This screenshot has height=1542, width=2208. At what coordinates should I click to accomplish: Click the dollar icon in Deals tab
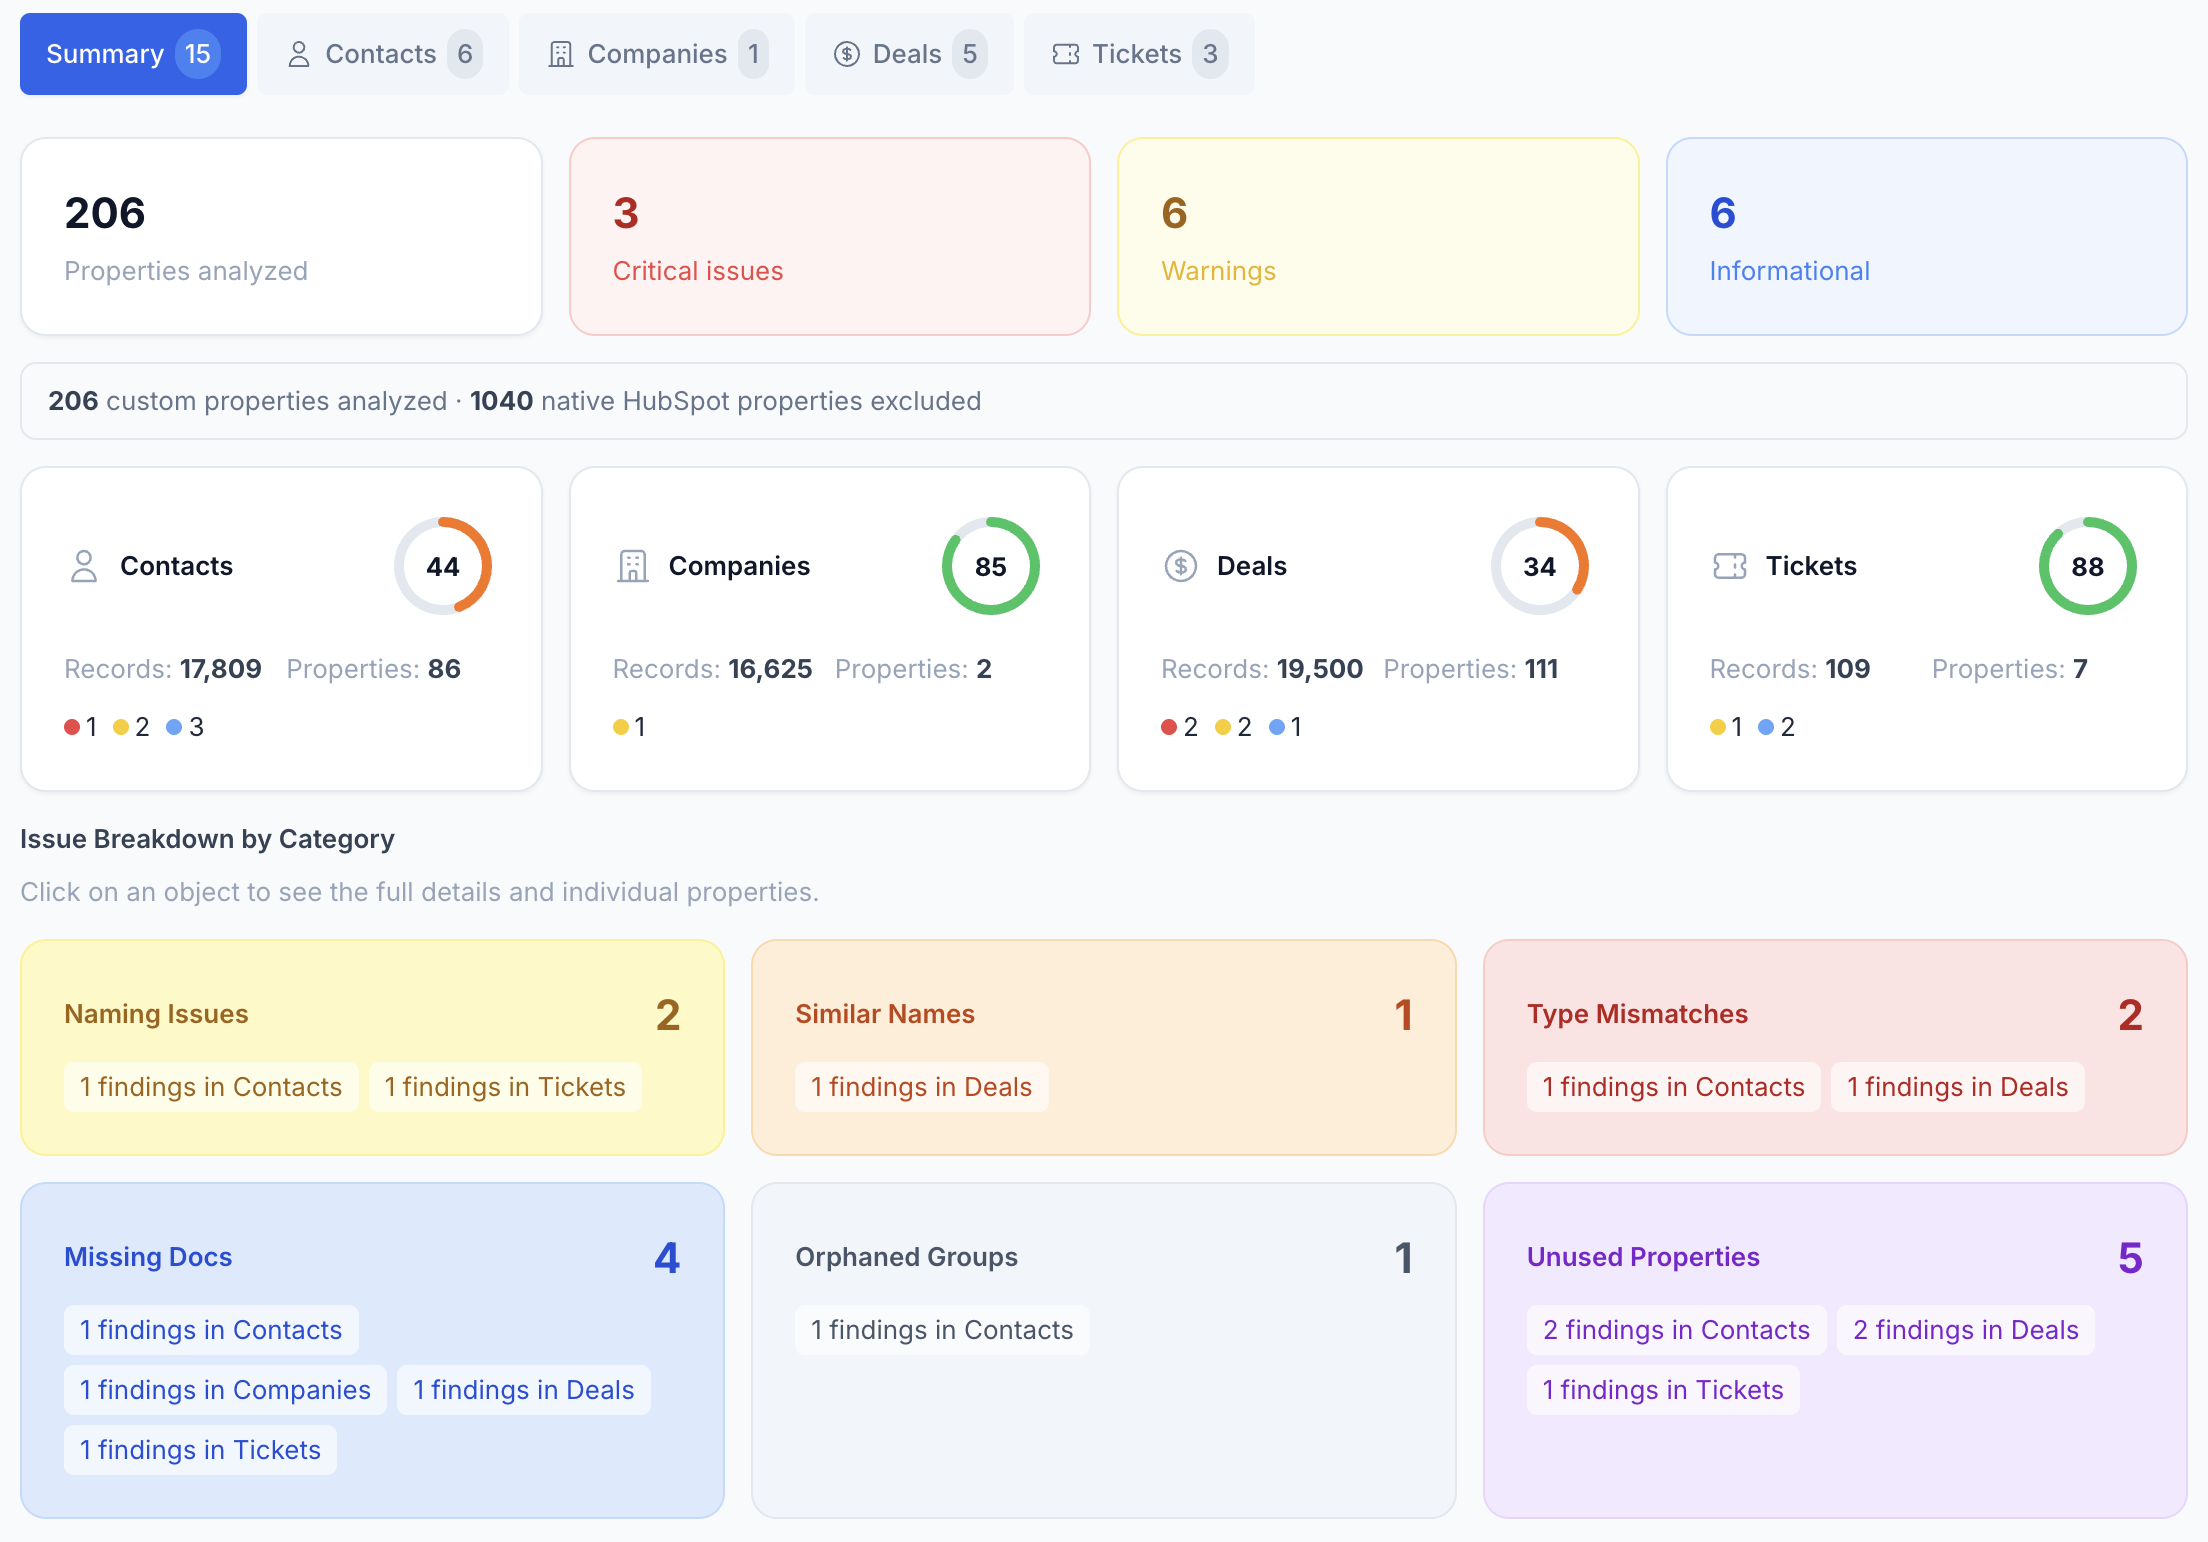tap(846, 54)
